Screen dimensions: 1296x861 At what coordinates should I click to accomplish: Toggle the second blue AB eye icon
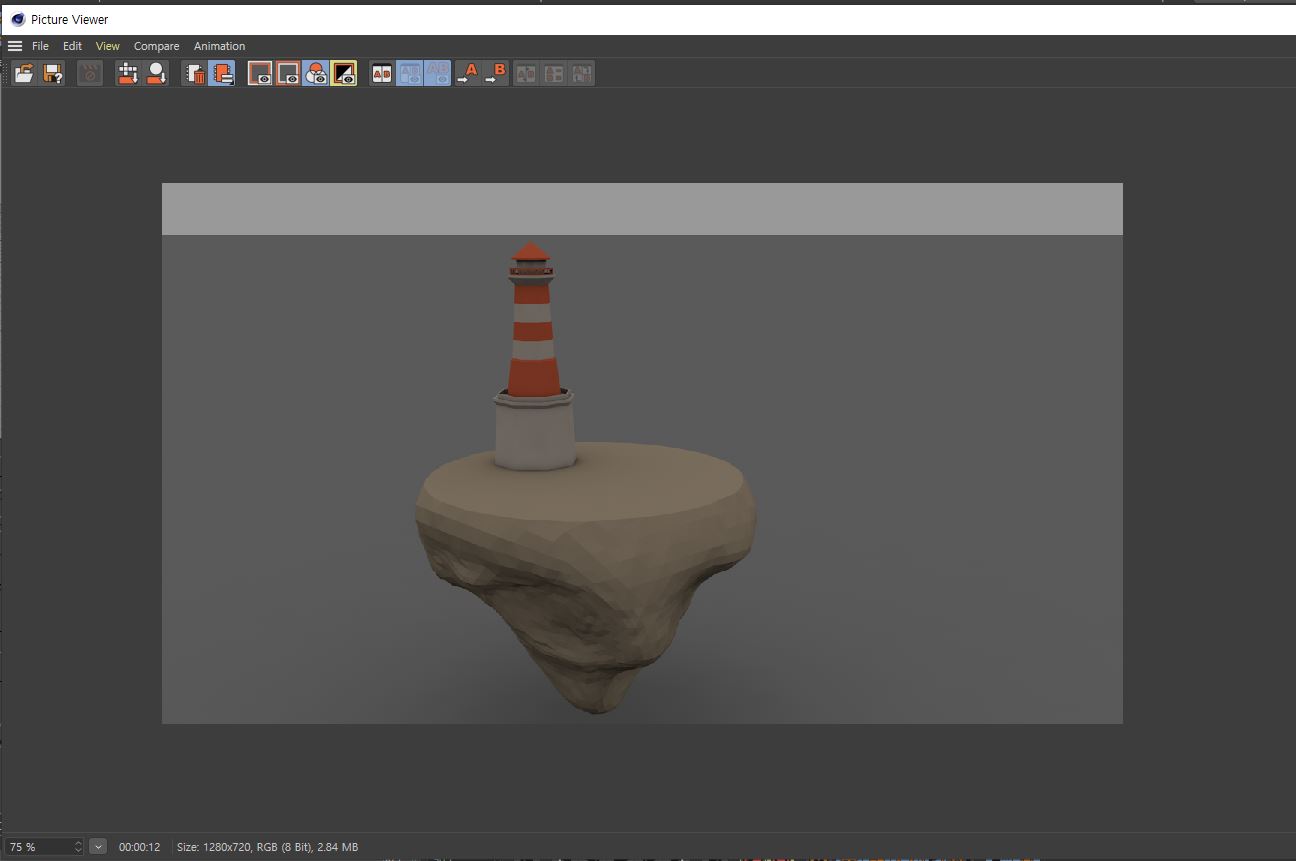click(x=437, y=73)
